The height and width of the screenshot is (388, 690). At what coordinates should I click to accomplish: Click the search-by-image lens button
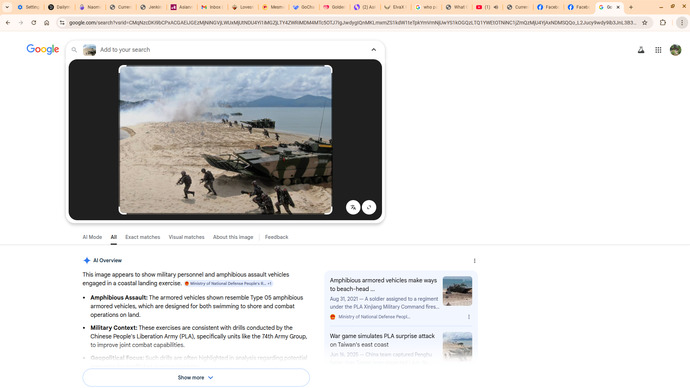pos(369,207)
